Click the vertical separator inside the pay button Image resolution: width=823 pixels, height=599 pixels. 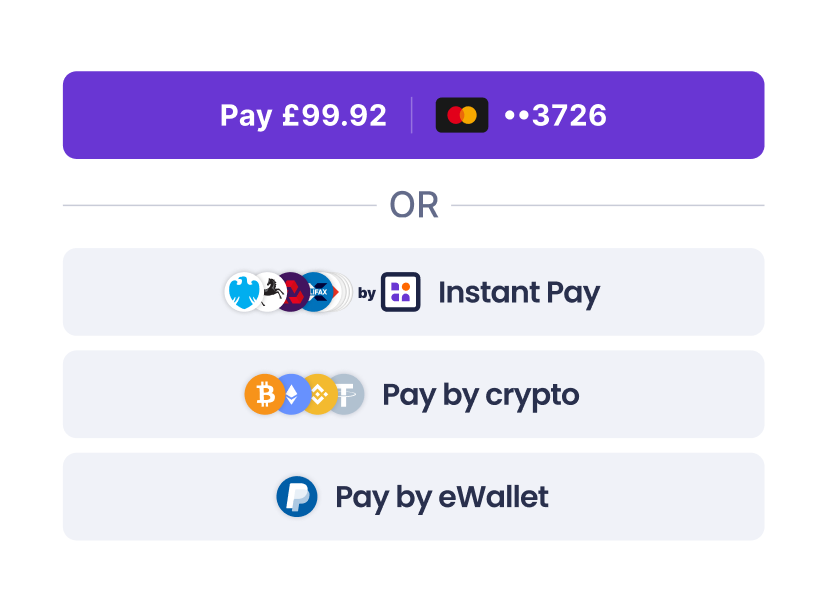coord(412,115)
